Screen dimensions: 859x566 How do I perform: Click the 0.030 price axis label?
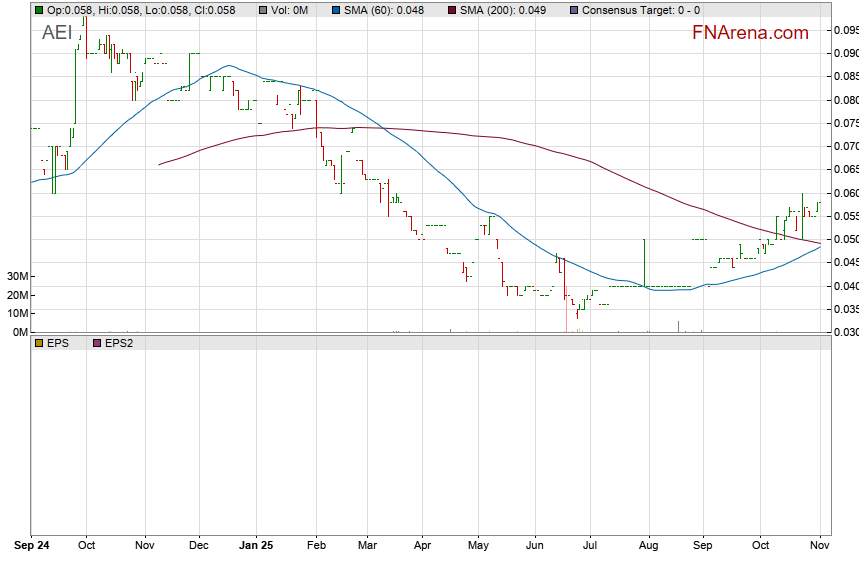tap(845, 332)
